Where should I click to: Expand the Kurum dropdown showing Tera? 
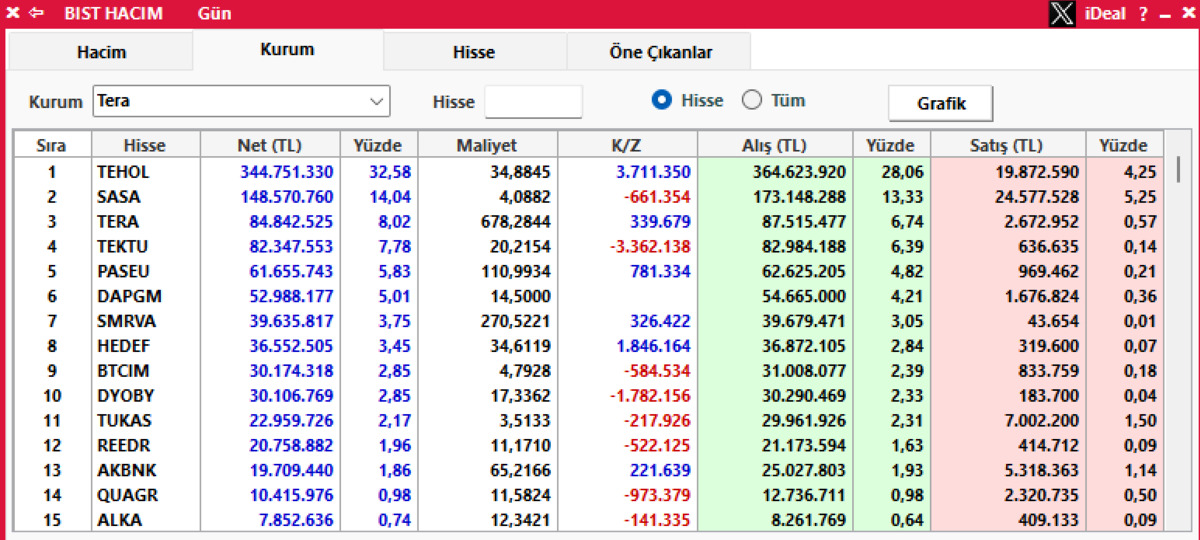click(x=241, y=101)
